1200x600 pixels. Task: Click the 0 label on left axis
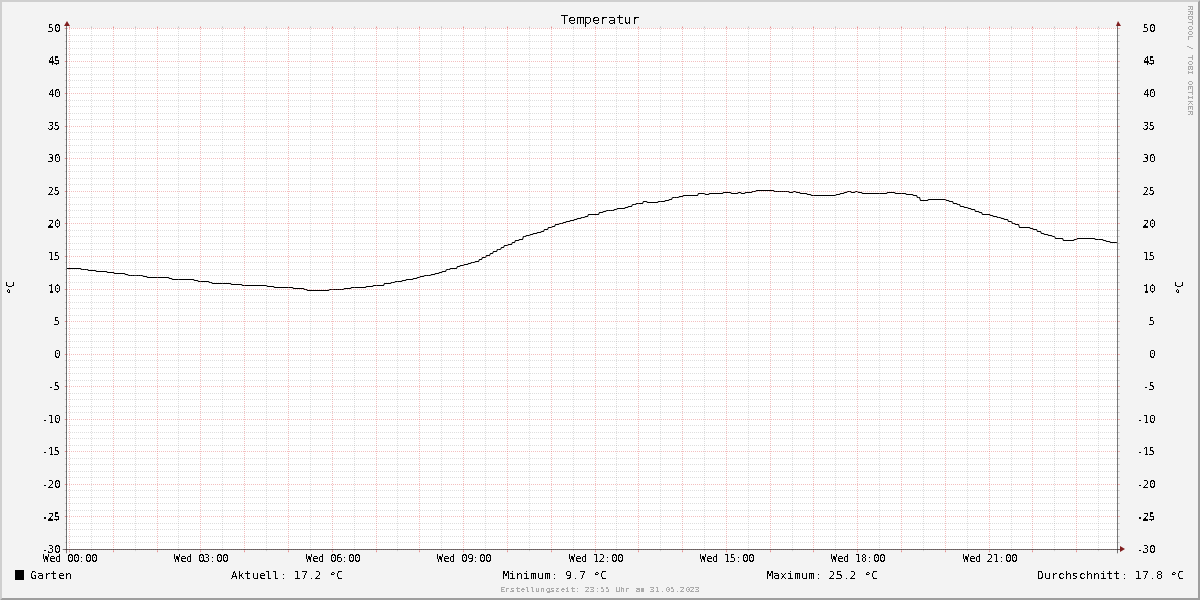pyautogui.click(x=58, y=354)
